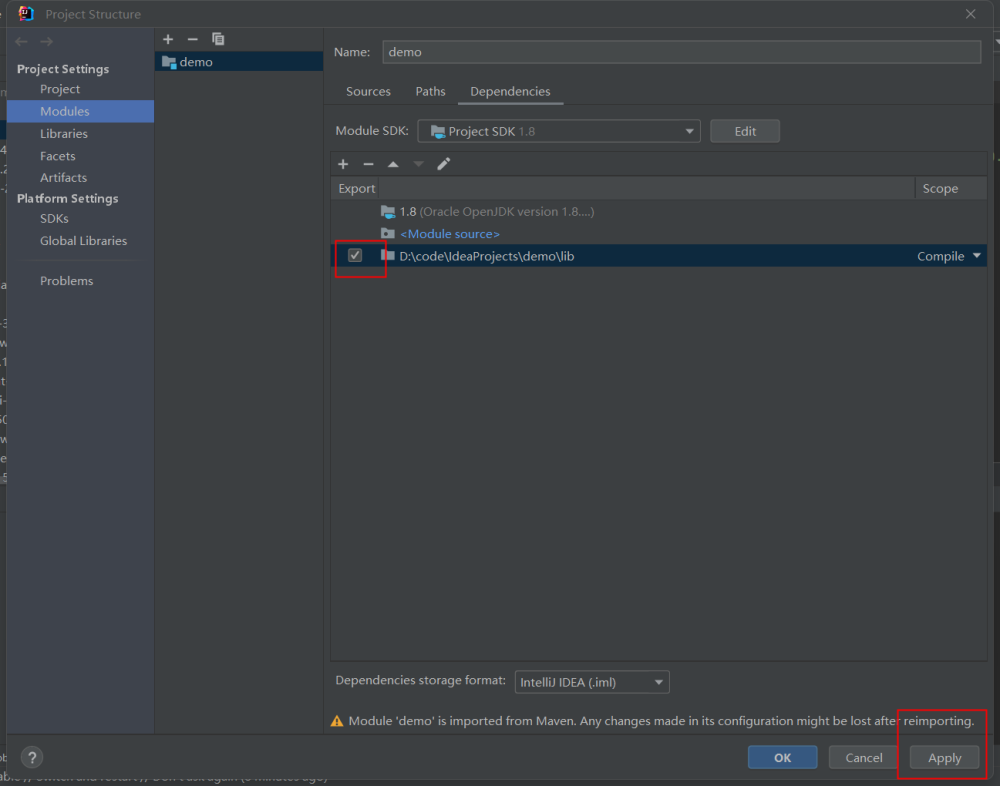Select 1.8 Oracle OpenJDK dependency row
Viewport: 1000px width, 786px height.
[x=659, y=212]
